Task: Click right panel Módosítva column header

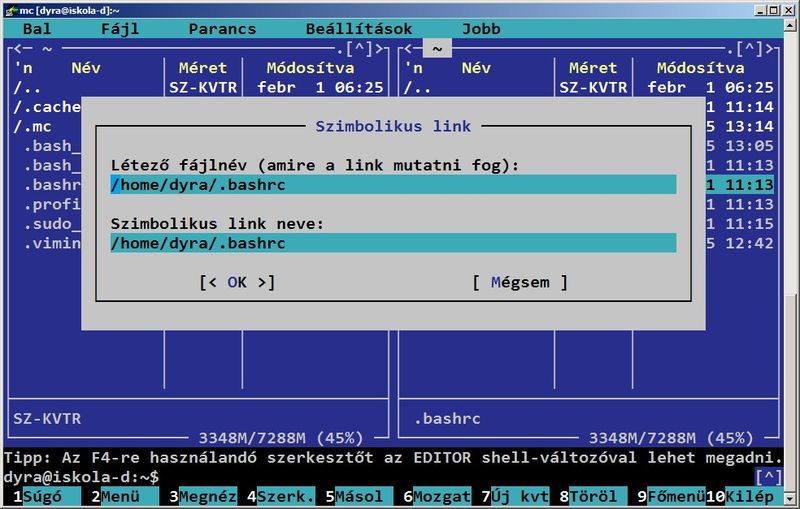Action: [701, 68]
